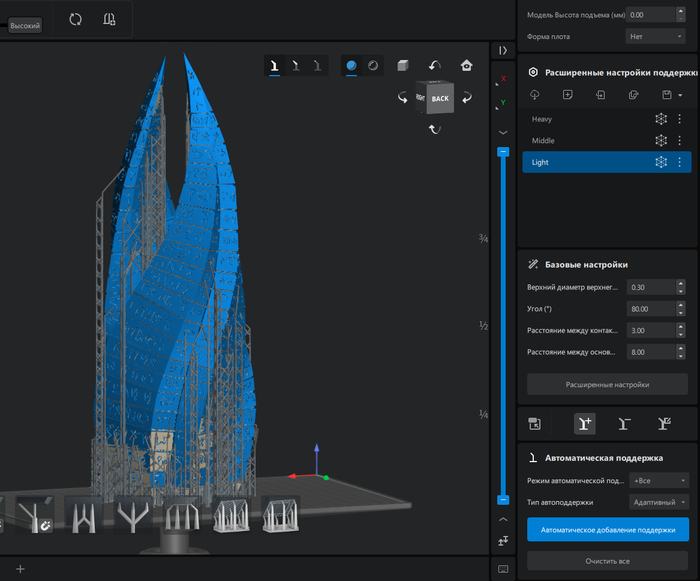The height and width of the screenshot is (581, 700).
Task: Toggle transparent model render mode
Action: 373,66
